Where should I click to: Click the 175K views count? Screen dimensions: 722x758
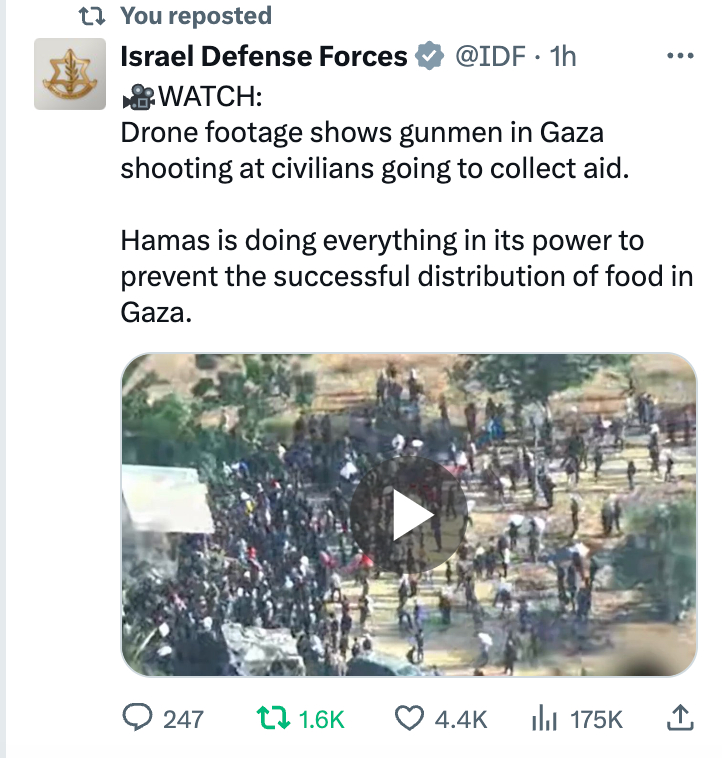pyautogui.click(x=596, y=719)
